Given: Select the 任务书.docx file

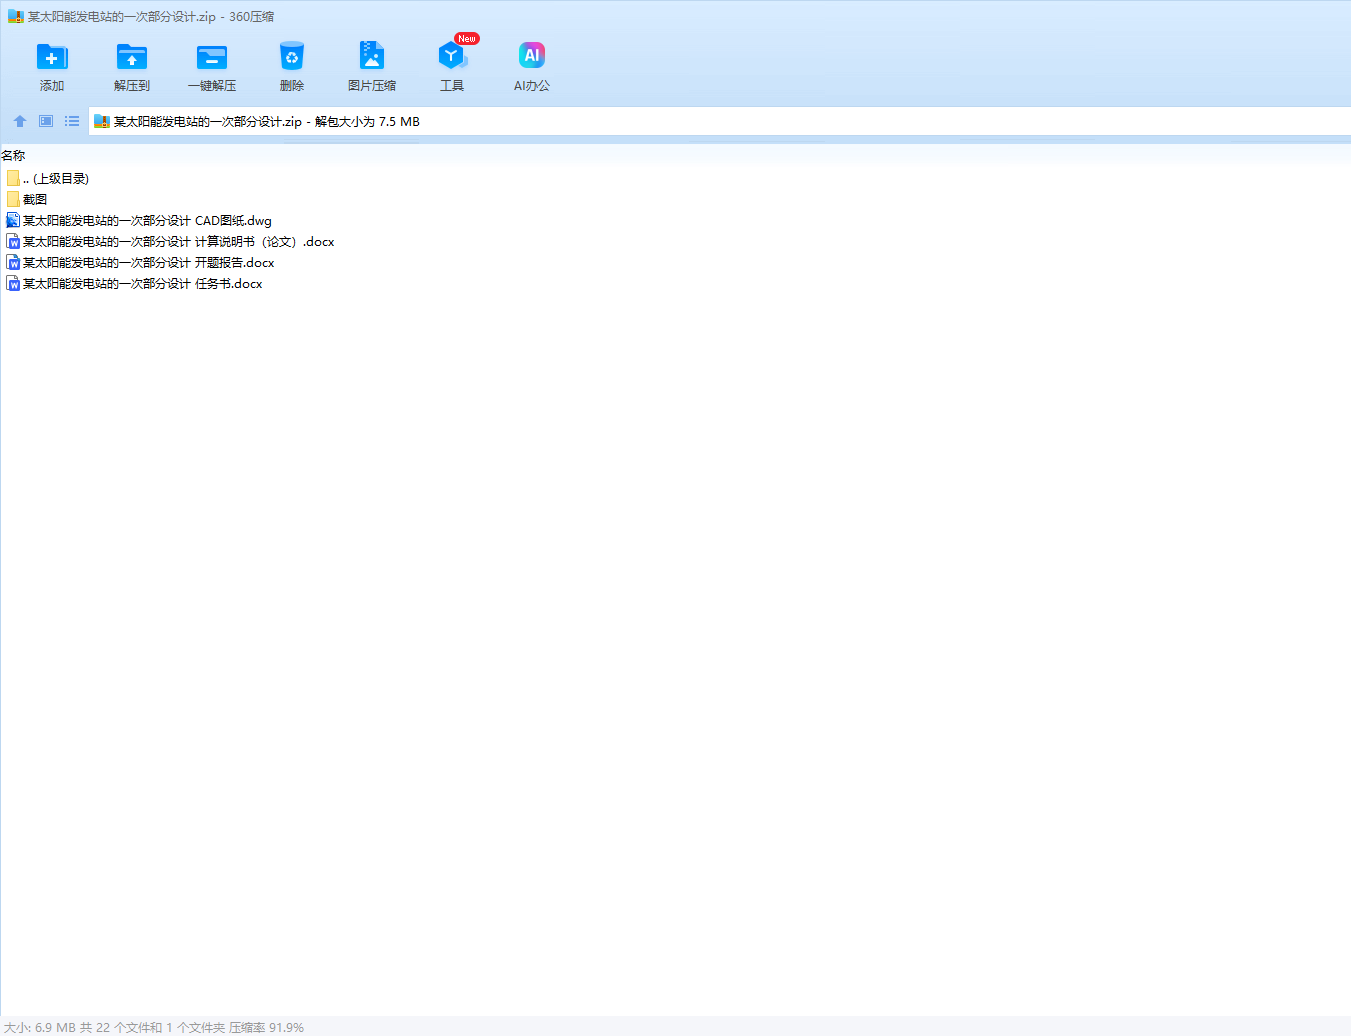Looking at the screenshot, I should pos(134,283).
